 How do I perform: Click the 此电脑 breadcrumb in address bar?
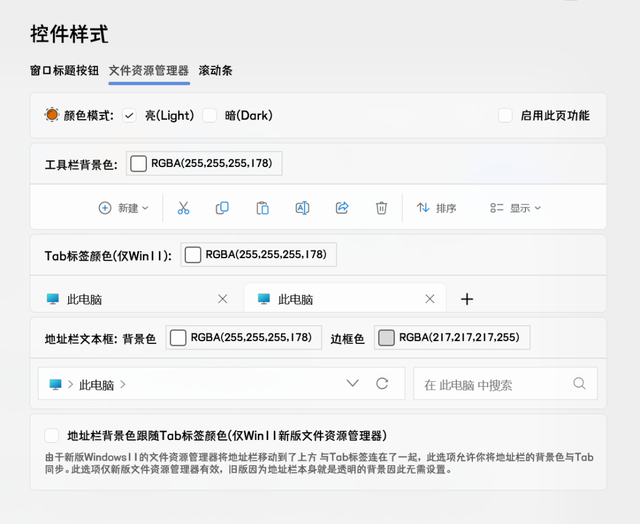pyautogui.click(x=96, y=385)
